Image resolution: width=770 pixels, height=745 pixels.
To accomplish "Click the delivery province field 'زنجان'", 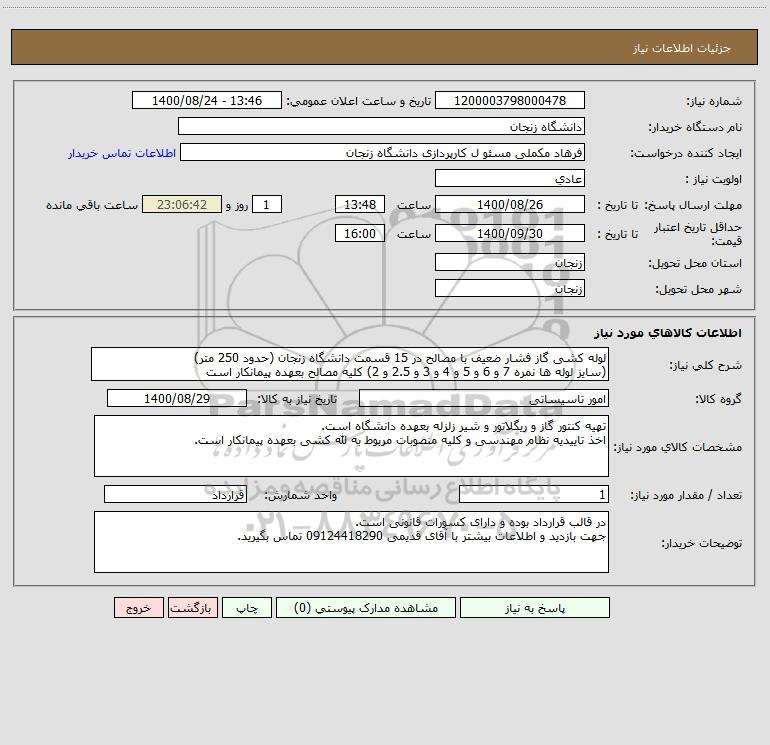I will click(510, 262).
